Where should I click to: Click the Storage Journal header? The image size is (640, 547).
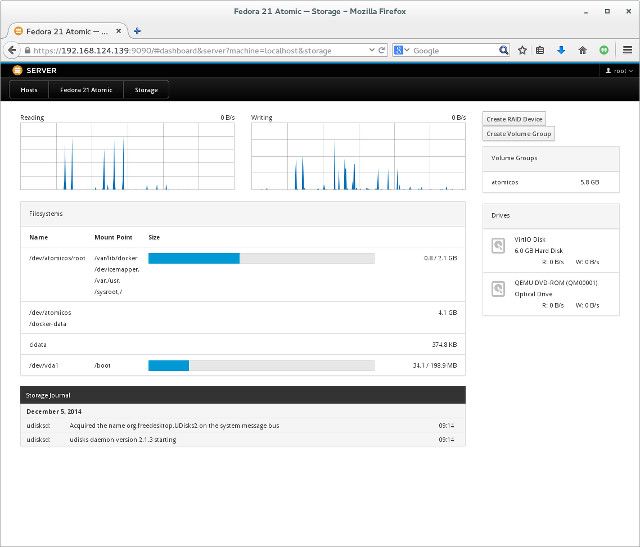coord(242,395)
